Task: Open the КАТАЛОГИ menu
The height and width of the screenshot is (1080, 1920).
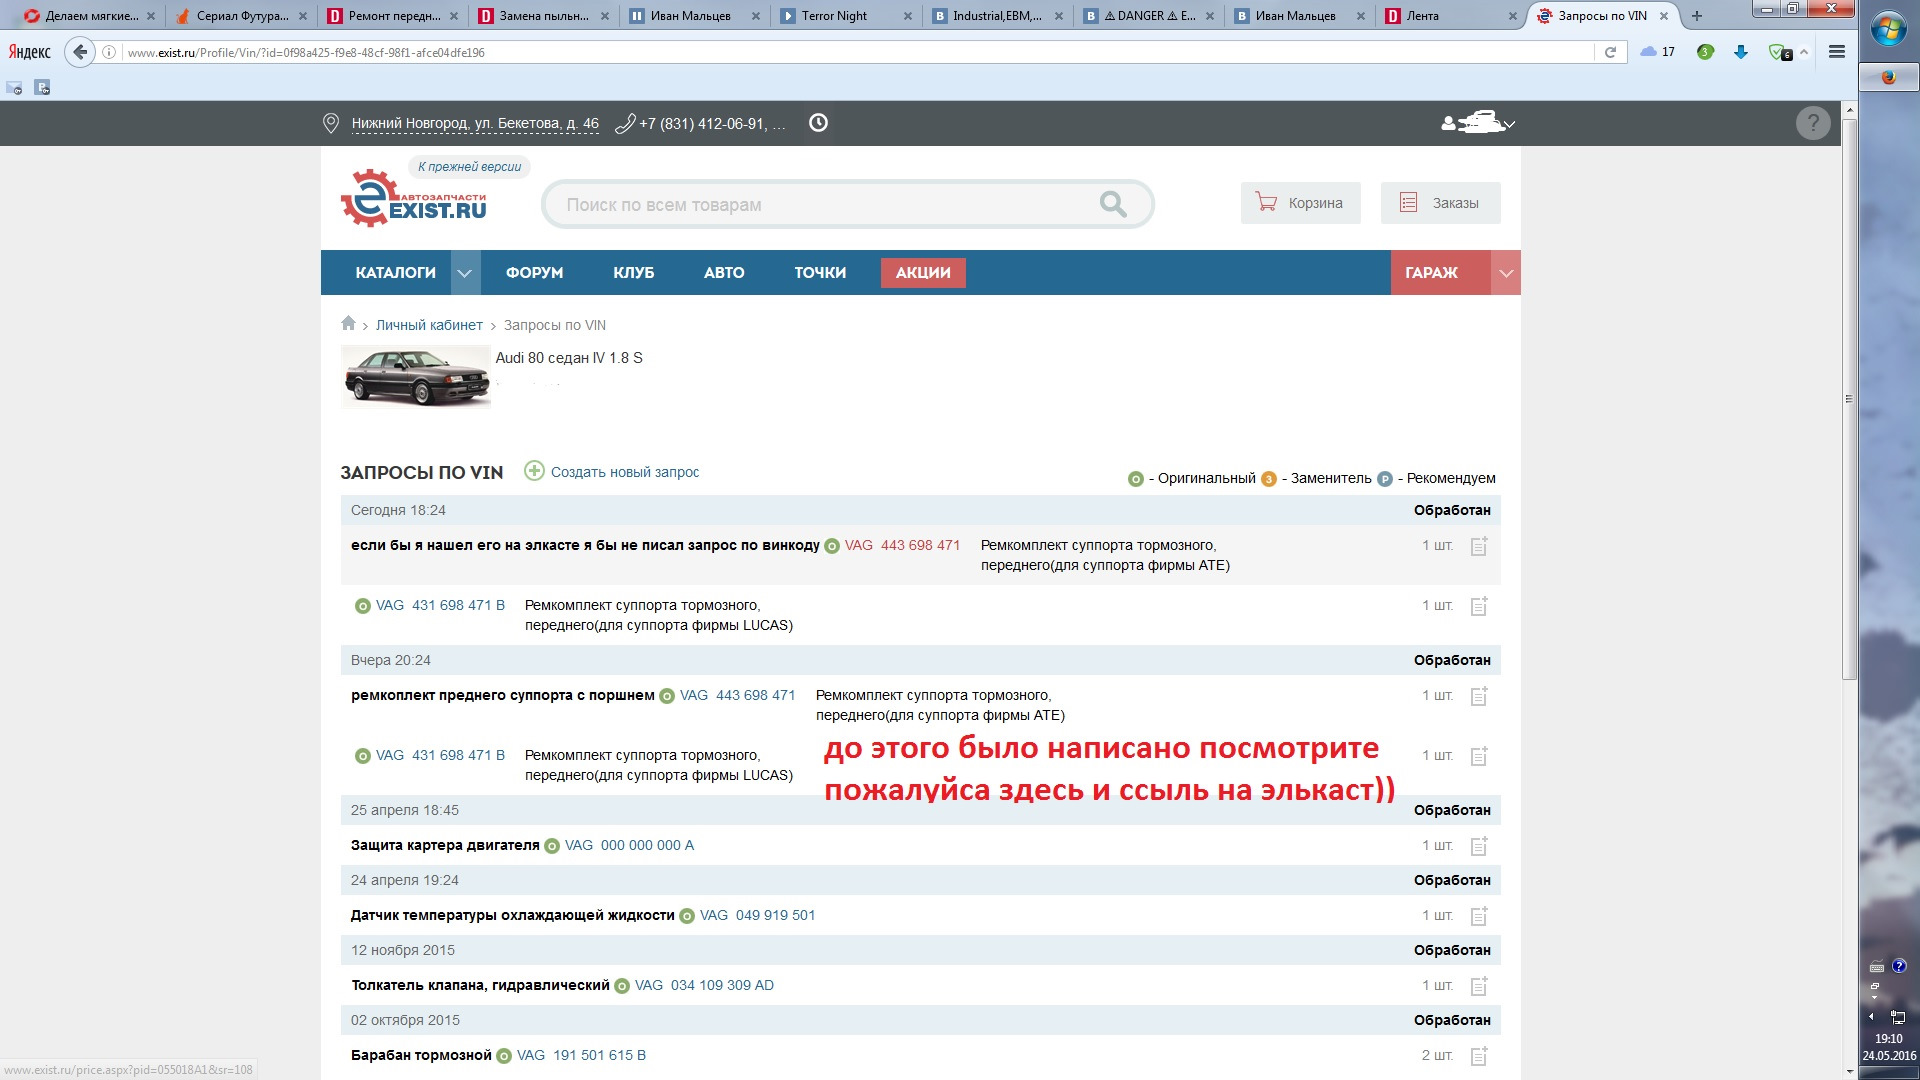Action: point(396,272)
